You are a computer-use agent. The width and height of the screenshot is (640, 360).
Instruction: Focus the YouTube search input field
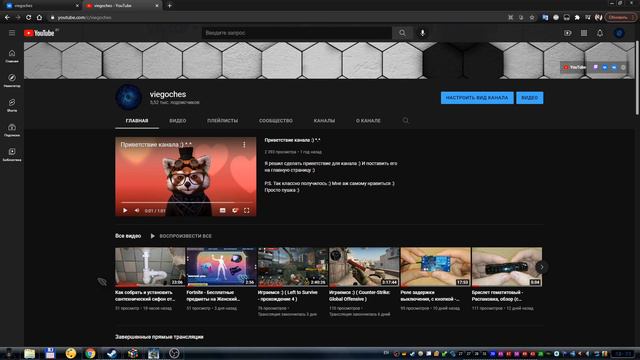[297, 33]
